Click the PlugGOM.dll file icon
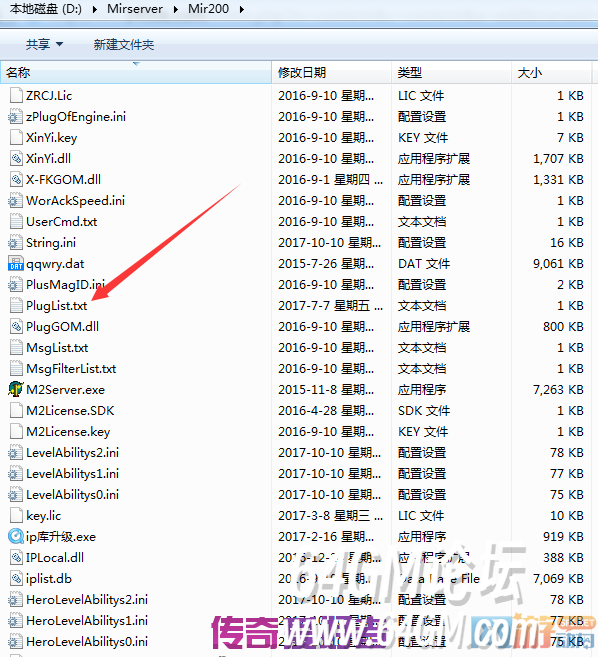The width and height of the screenshot is (598, 657). pyautogui.click(x=16, y=326)
